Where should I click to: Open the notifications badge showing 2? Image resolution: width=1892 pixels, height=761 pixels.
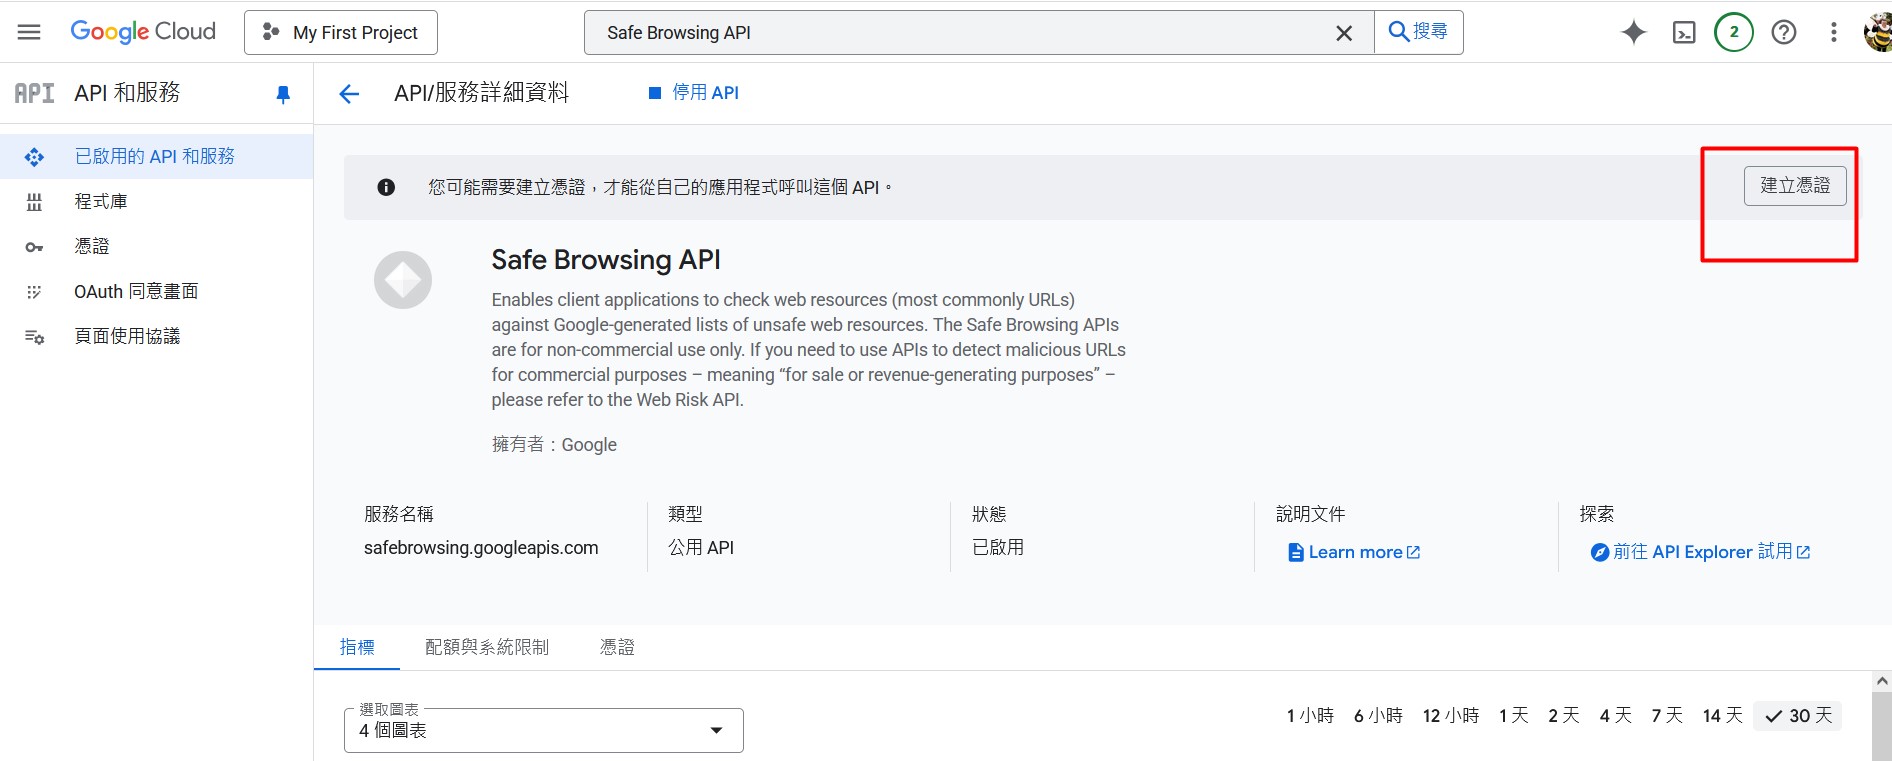(x=1734, y=32)
